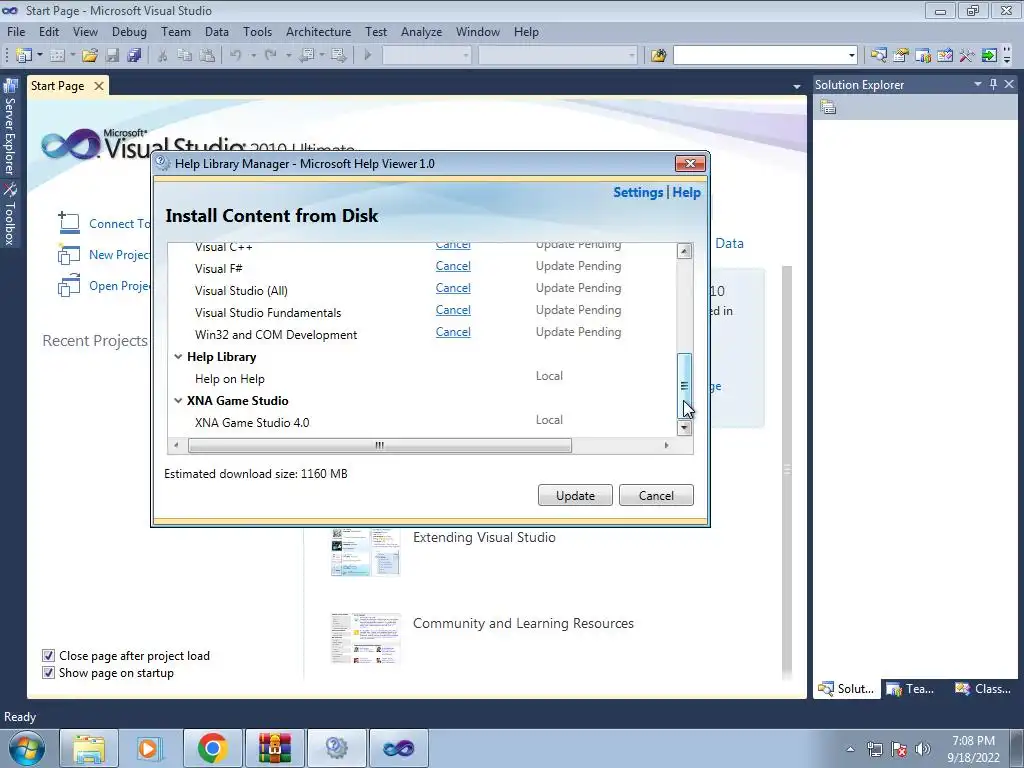Open WinRAR from the taskbar
The height and width of the screenshot is (768, 1024).
pos(274,748)
